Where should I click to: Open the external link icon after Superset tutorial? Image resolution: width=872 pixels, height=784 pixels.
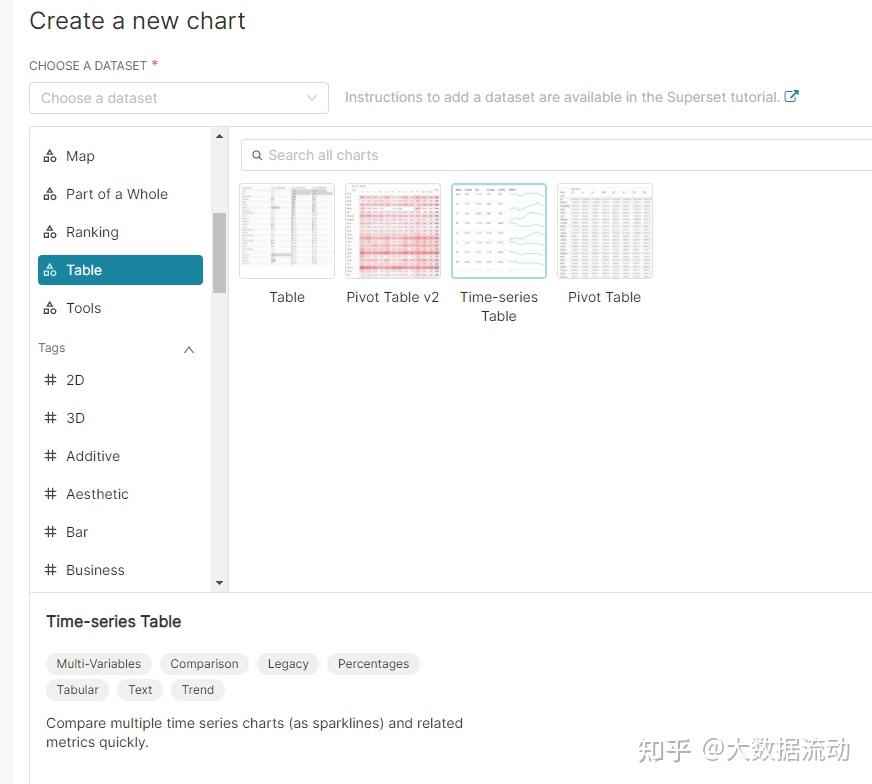click(x=791, y=96)
